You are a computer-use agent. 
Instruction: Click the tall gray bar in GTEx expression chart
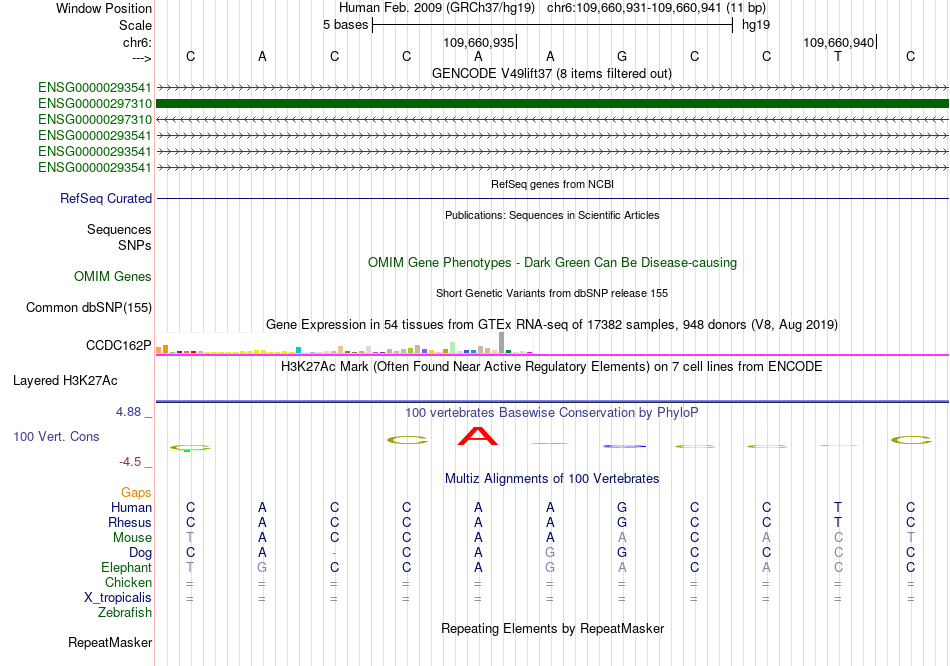501,342
